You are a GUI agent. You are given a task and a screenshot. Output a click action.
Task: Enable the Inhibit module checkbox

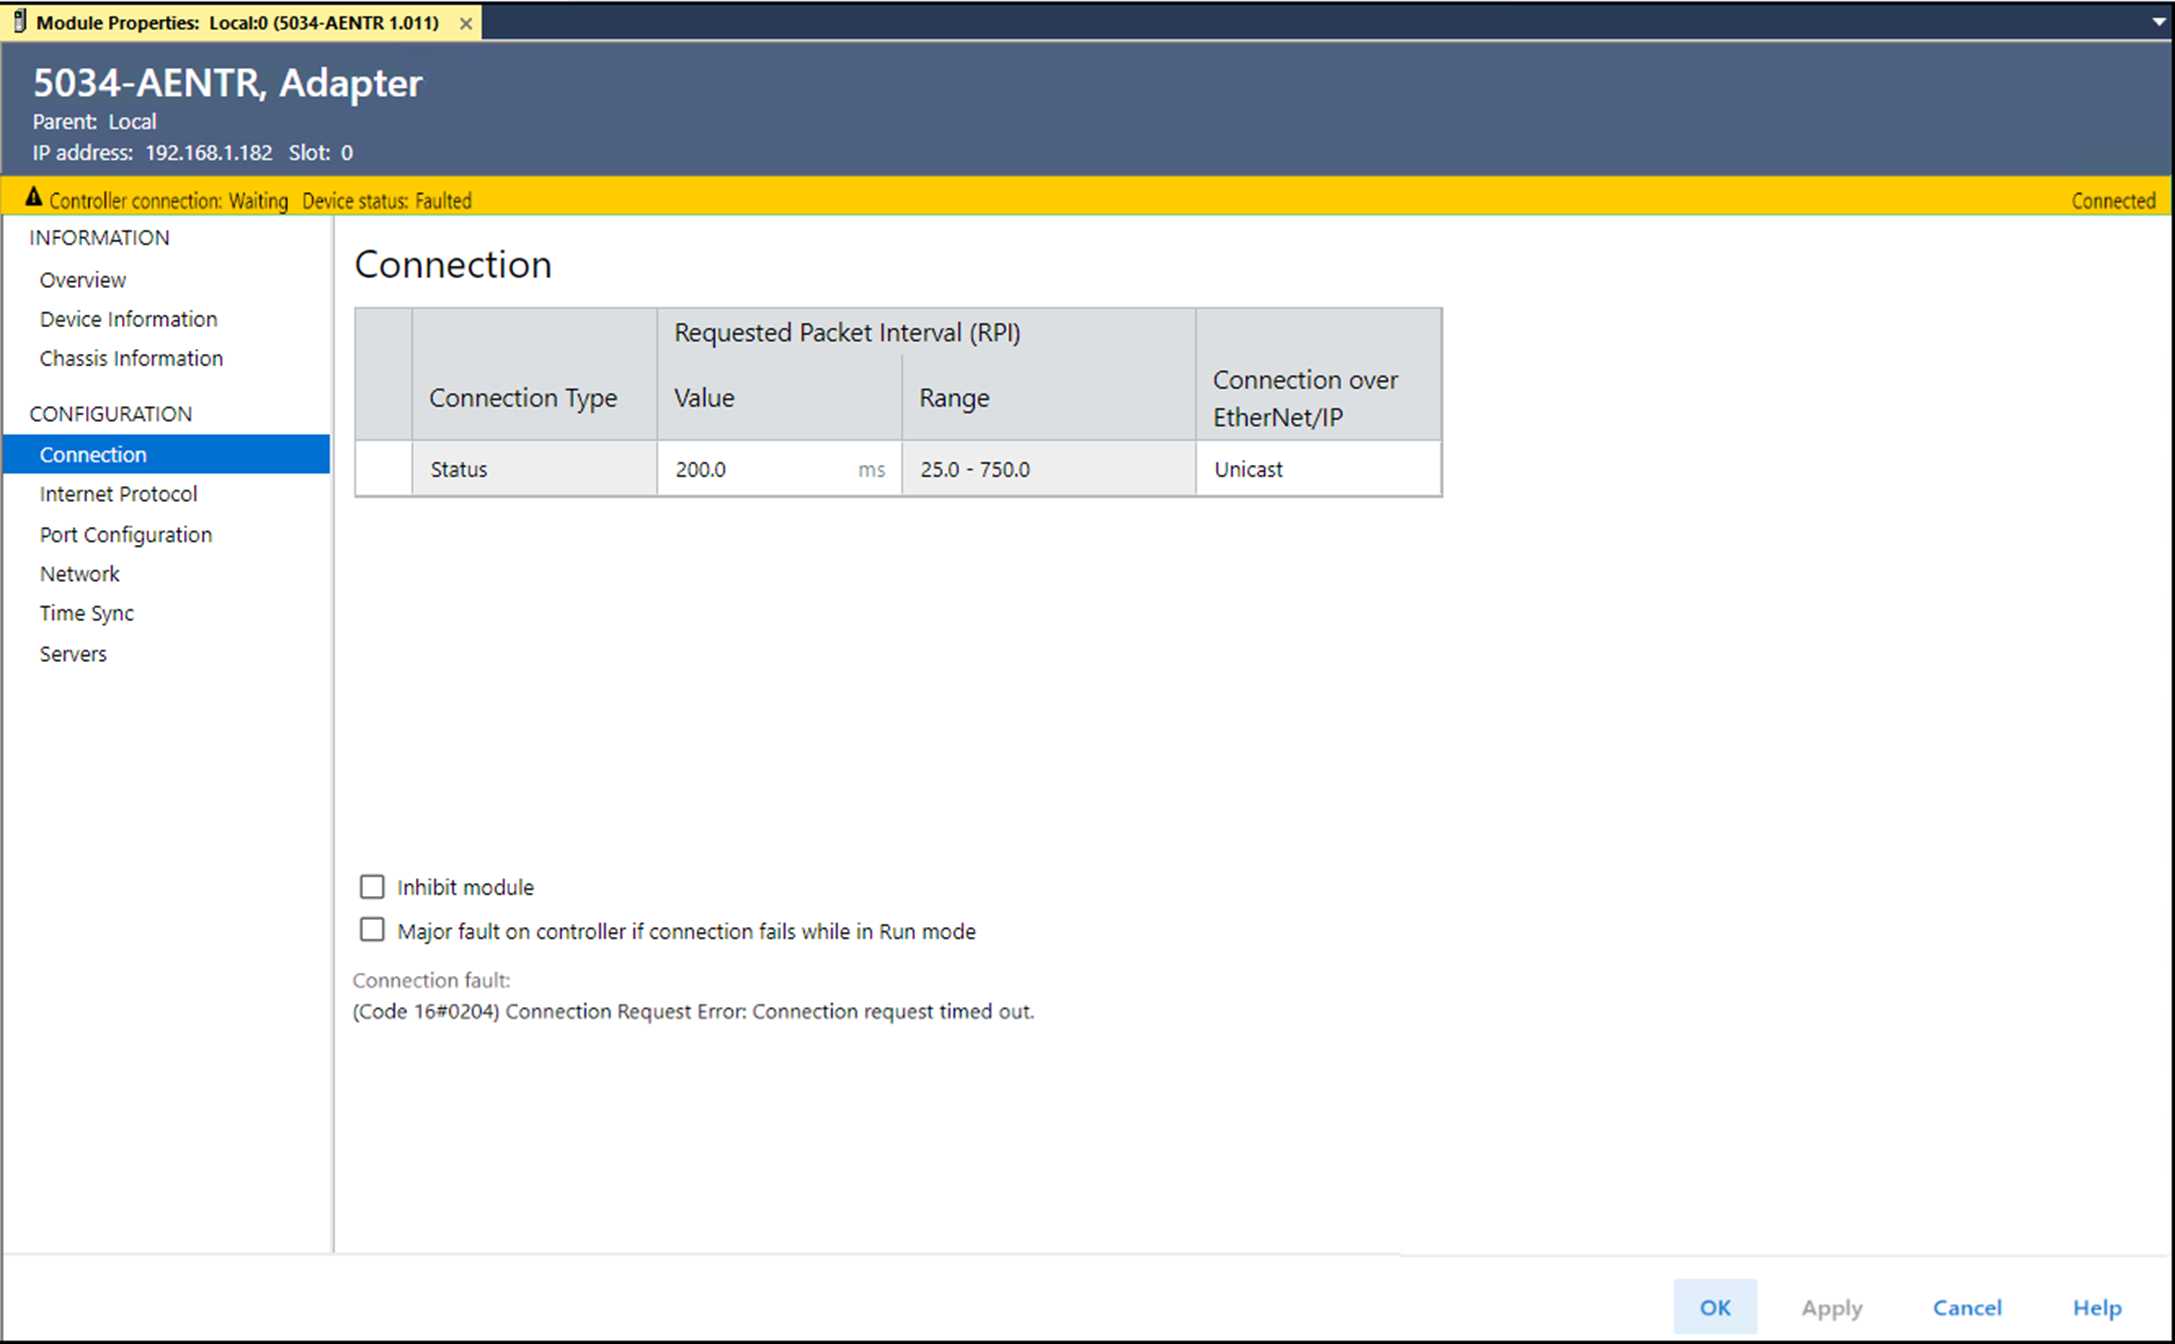click(372, 887)
